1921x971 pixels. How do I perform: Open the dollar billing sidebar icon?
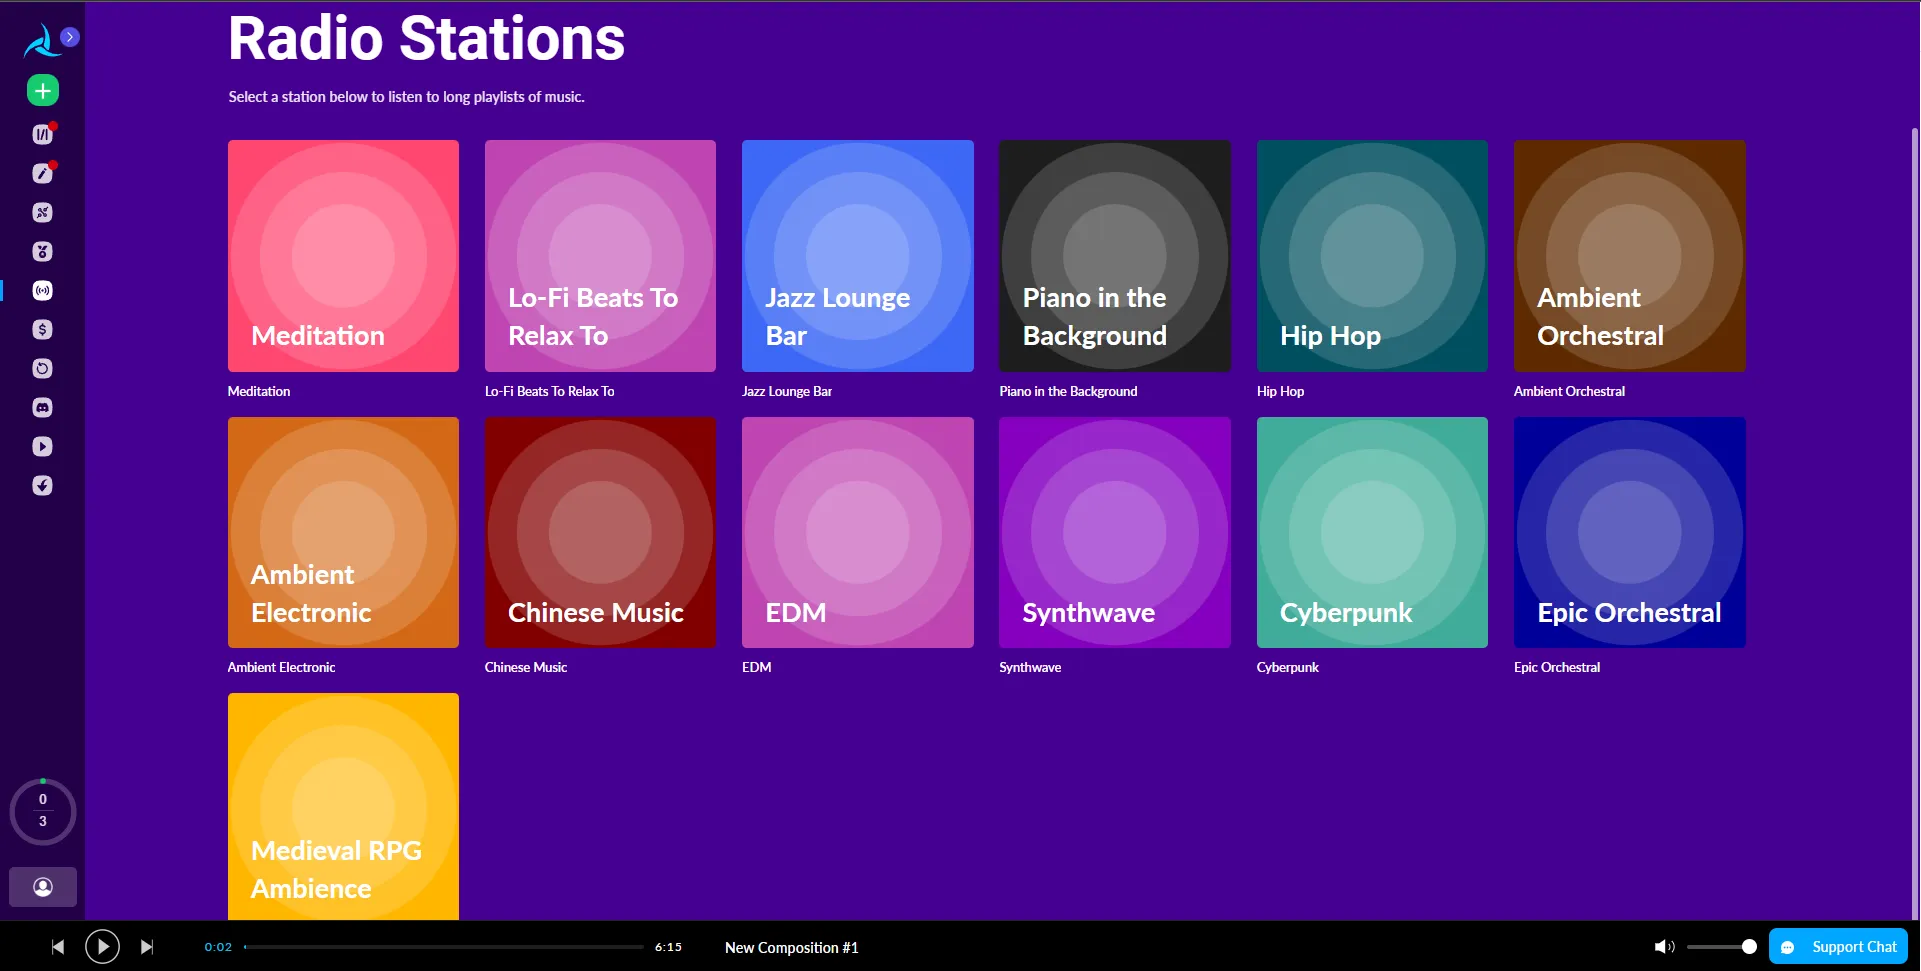pos(42,329)
